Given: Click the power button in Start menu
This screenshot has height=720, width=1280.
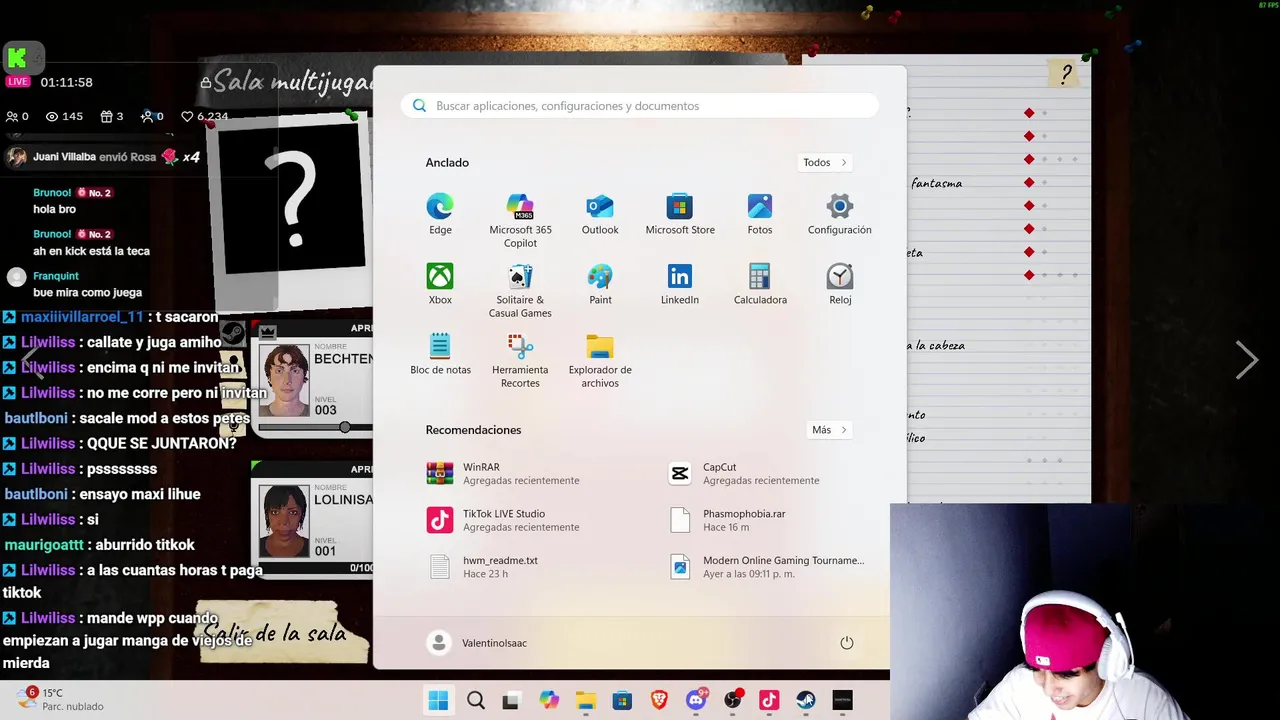Looking at the screenshot, I should coord(847,643).
